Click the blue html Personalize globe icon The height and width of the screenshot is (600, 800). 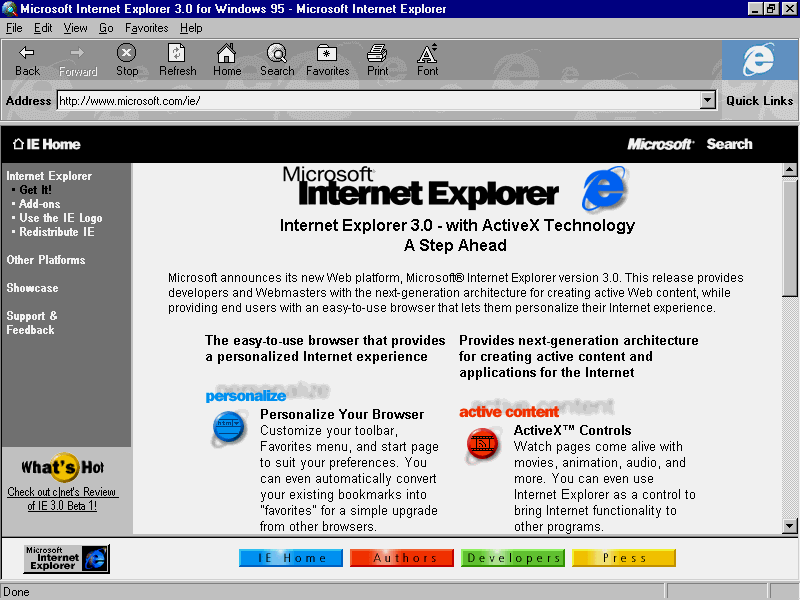pyautogui.click(x=229, y=428)
